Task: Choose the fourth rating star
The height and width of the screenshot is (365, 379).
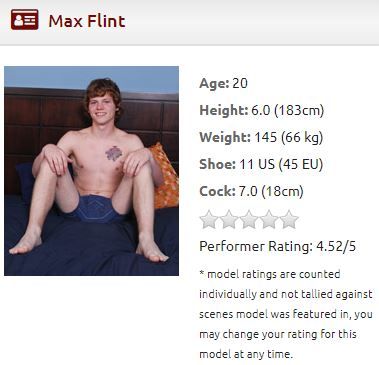Action: 269,219
